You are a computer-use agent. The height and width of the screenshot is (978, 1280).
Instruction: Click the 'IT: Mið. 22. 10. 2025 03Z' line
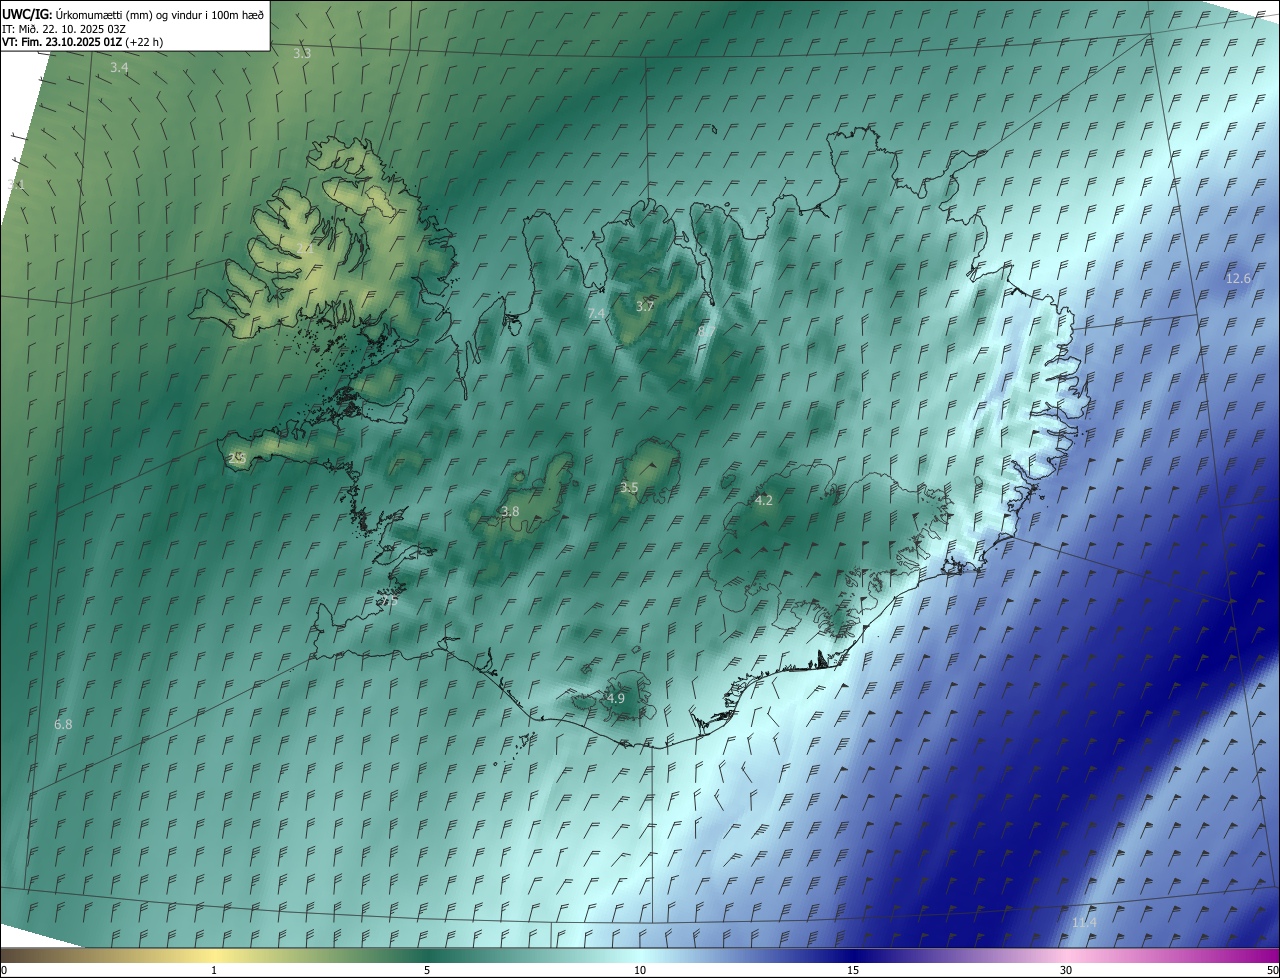(64, 28)
